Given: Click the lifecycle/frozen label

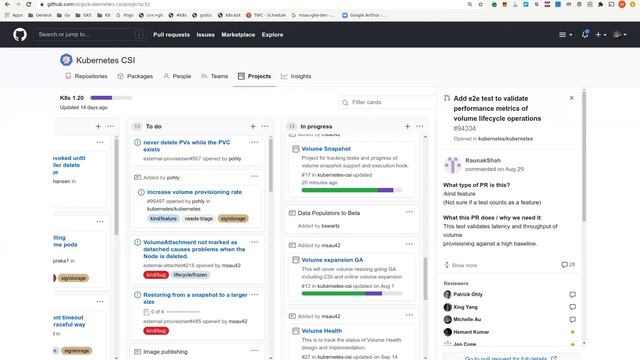Looking at the screenshot, I should coord(190,275).
